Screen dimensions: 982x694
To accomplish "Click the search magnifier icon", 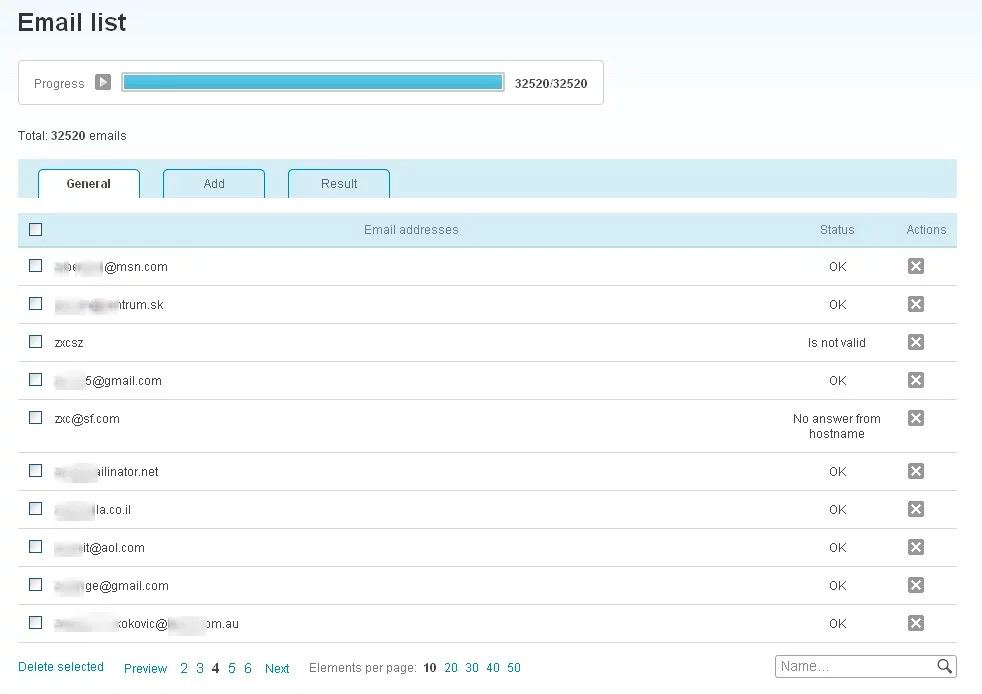I will pyautogui.click(x=944, y=666).
